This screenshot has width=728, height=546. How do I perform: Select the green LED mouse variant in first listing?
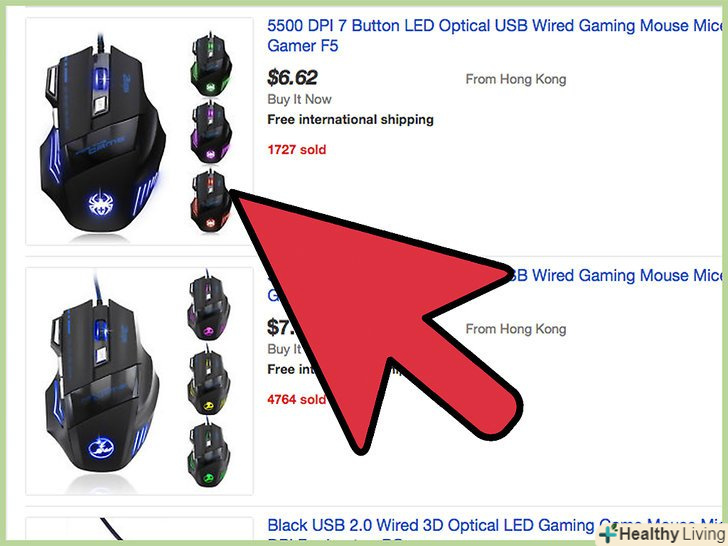211,64
